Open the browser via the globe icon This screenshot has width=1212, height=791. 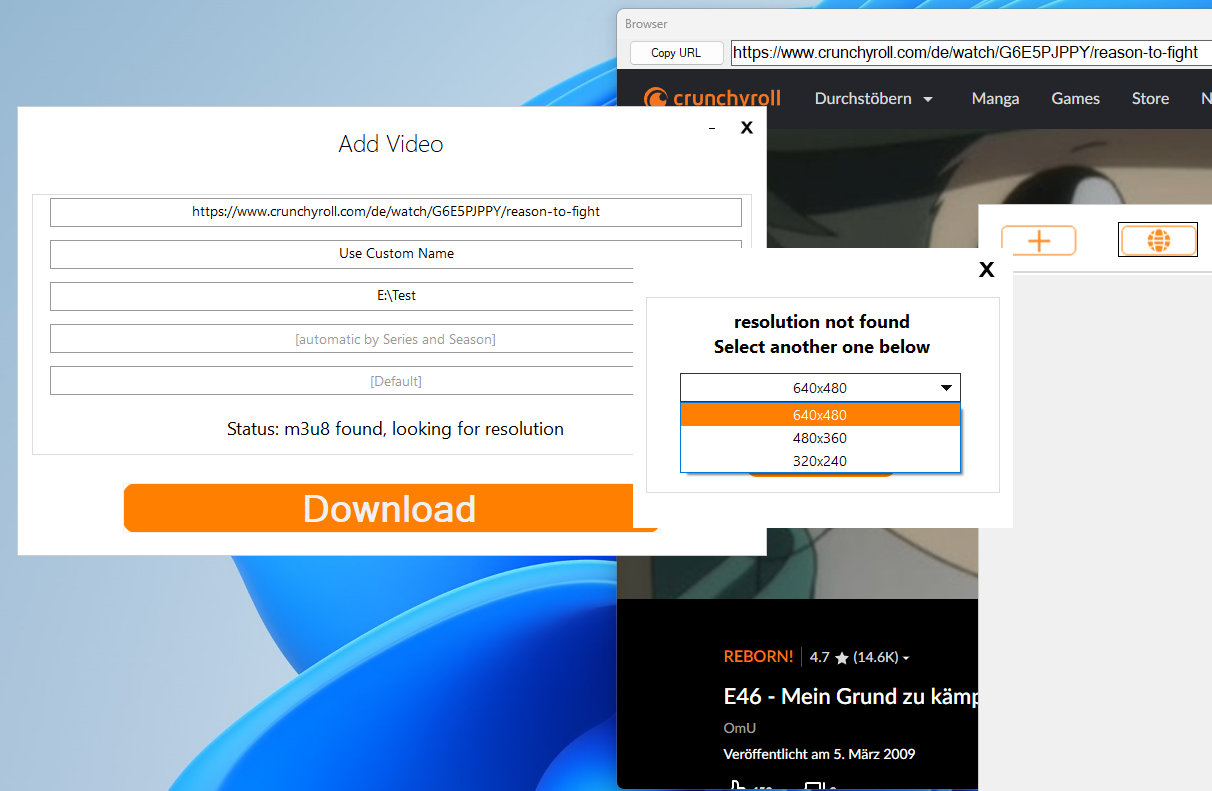click(1157, 240)
